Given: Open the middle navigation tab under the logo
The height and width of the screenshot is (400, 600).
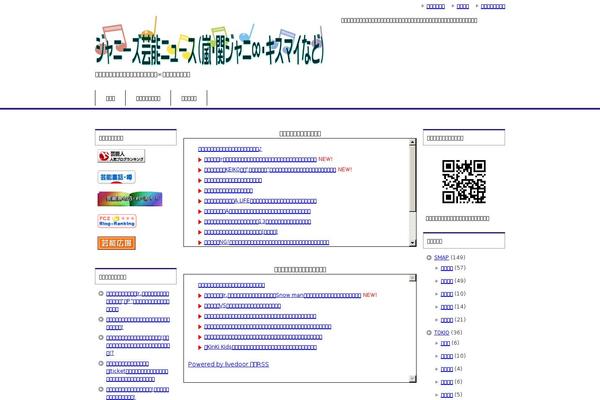Looking at the screenshot, I should 148,98.
